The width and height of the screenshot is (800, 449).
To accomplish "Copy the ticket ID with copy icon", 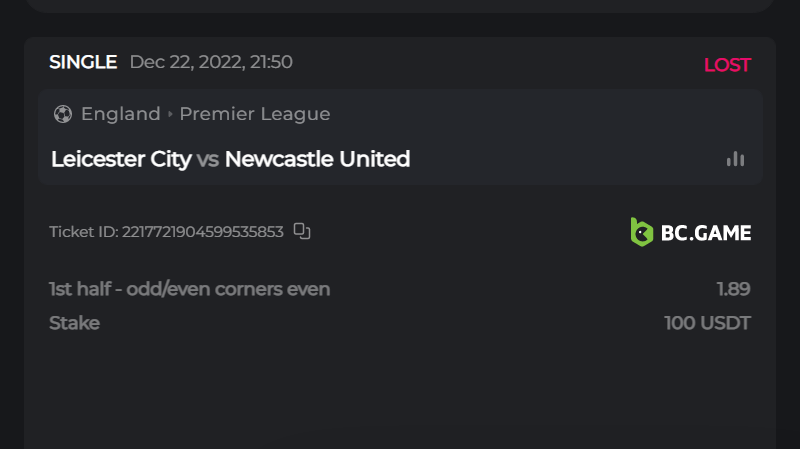I will coord(302,232).
